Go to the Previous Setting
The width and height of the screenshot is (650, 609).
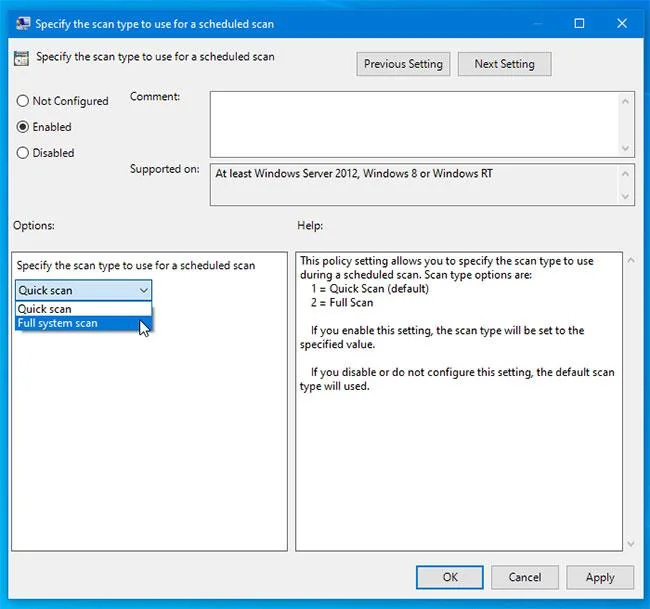(403, 64)
